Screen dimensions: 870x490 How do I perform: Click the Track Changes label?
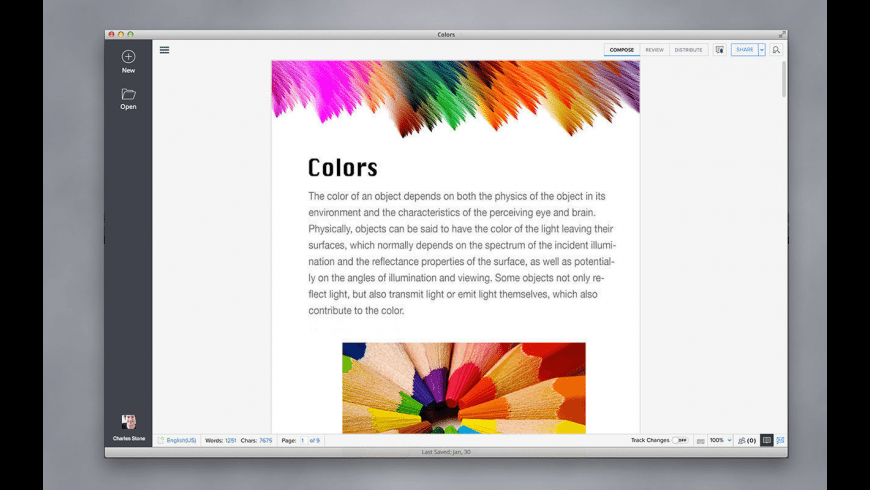click(650, 440)
